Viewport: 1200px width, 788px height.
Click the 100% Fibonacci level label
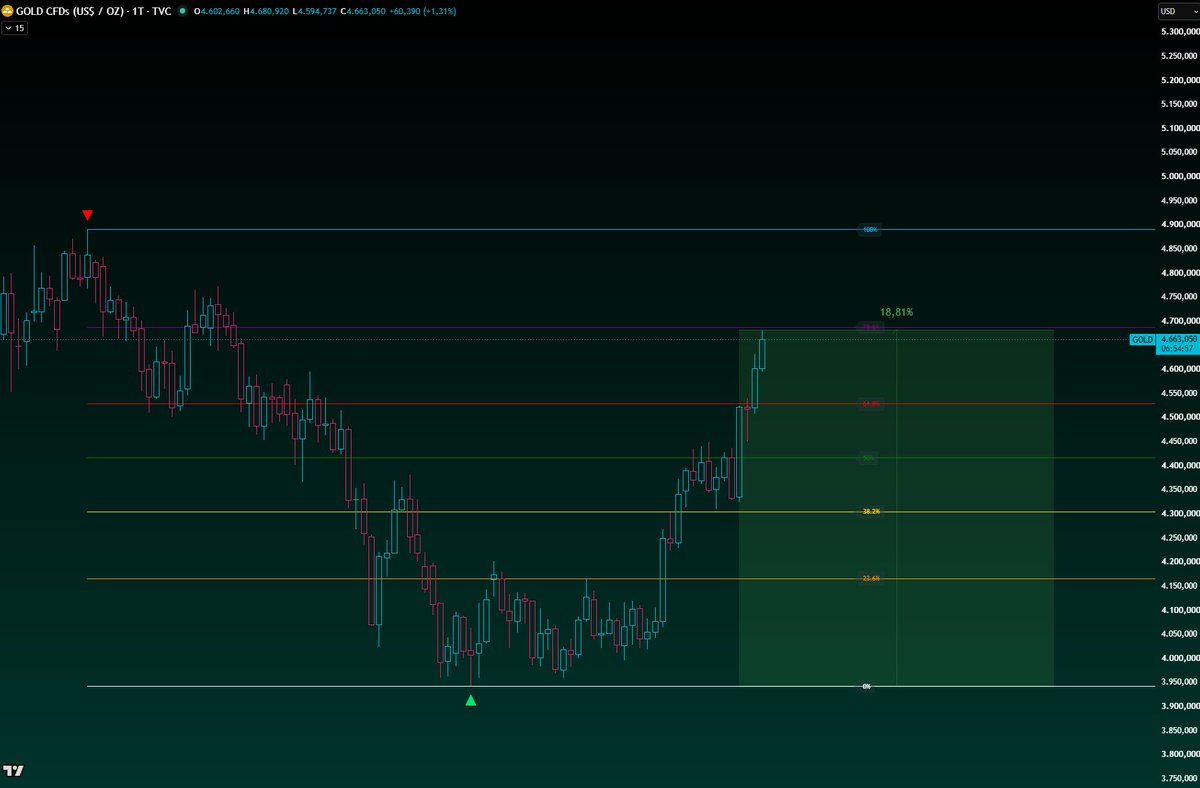pos(870,230)
